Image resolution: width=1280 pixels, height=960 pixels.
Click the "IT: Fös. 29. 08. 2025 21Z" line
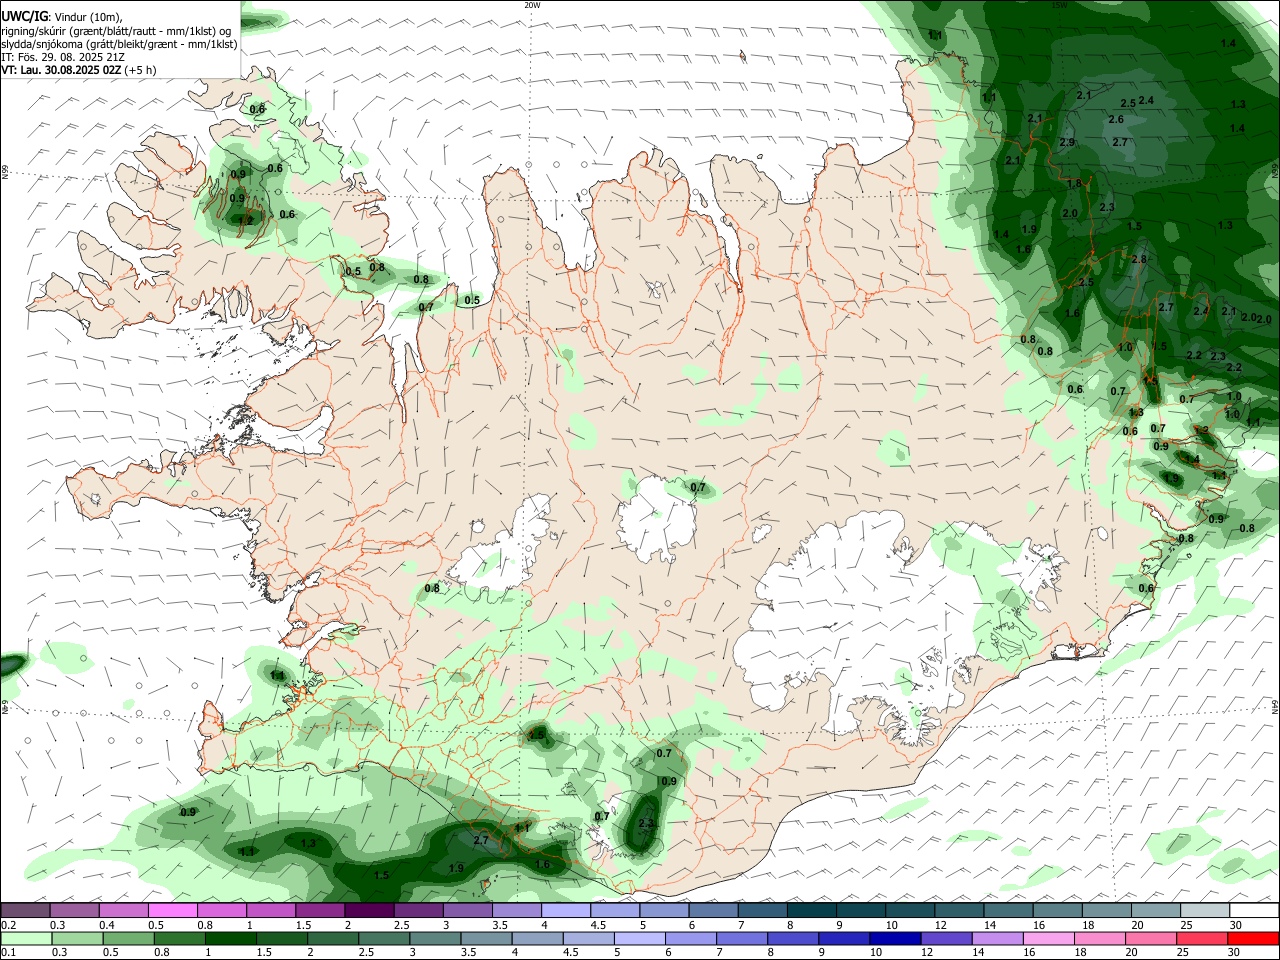(x=63, y=57)
